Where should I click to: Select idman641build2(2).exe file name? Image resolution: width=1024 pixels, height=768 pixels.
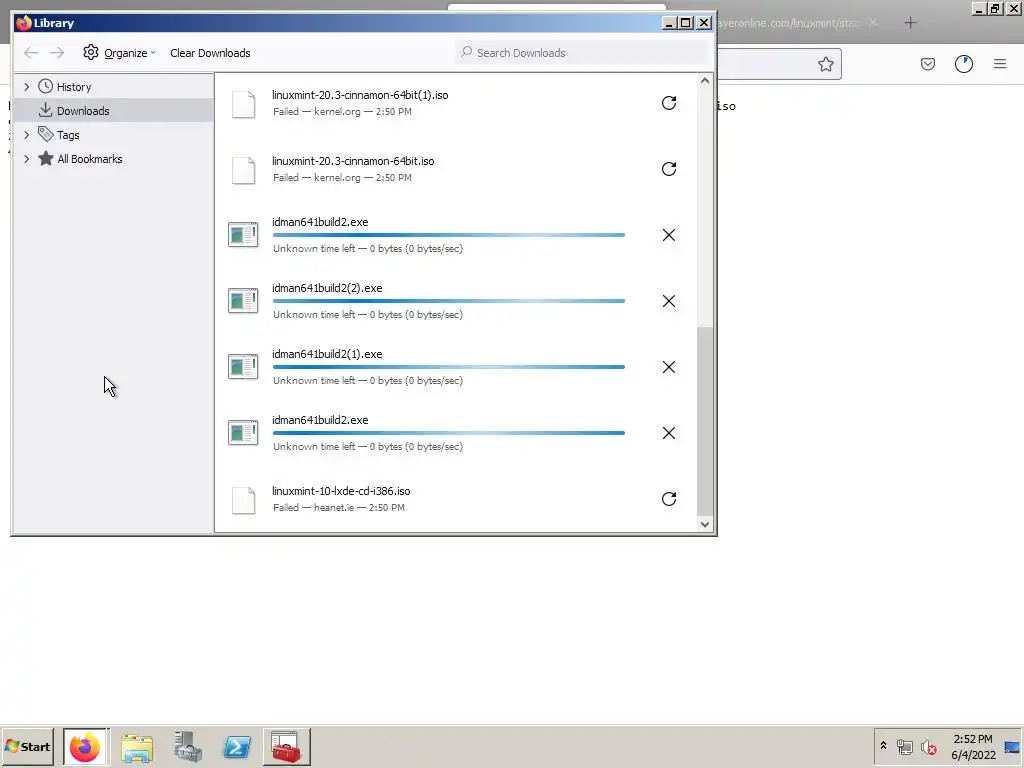coord(327,288)
